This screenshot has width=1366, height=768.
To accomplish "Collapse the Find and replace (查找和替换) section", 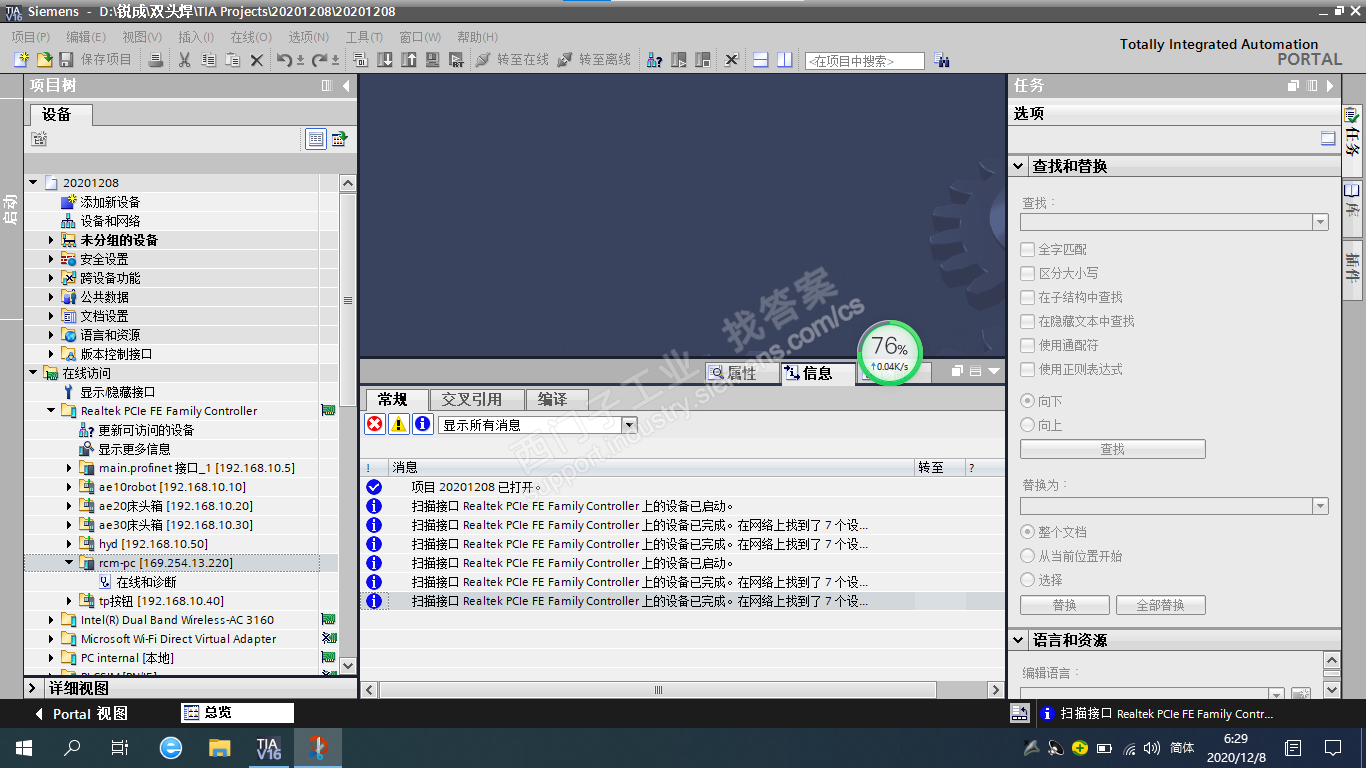I will click(x=1018, y=166).
